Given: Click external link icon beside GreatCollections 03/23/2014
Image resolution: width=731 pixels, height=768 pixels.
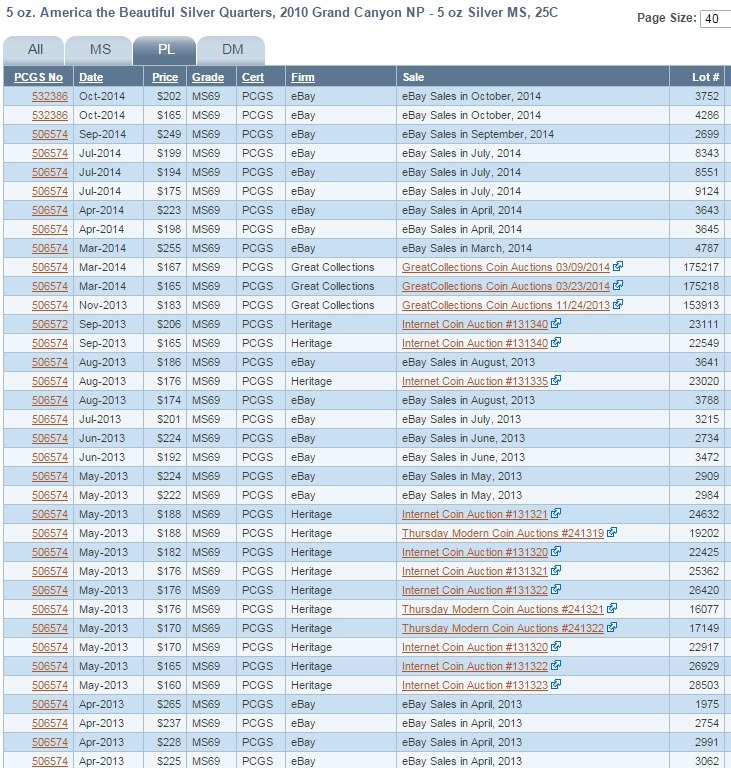Looking at the screenshot, I should [618, 286].
